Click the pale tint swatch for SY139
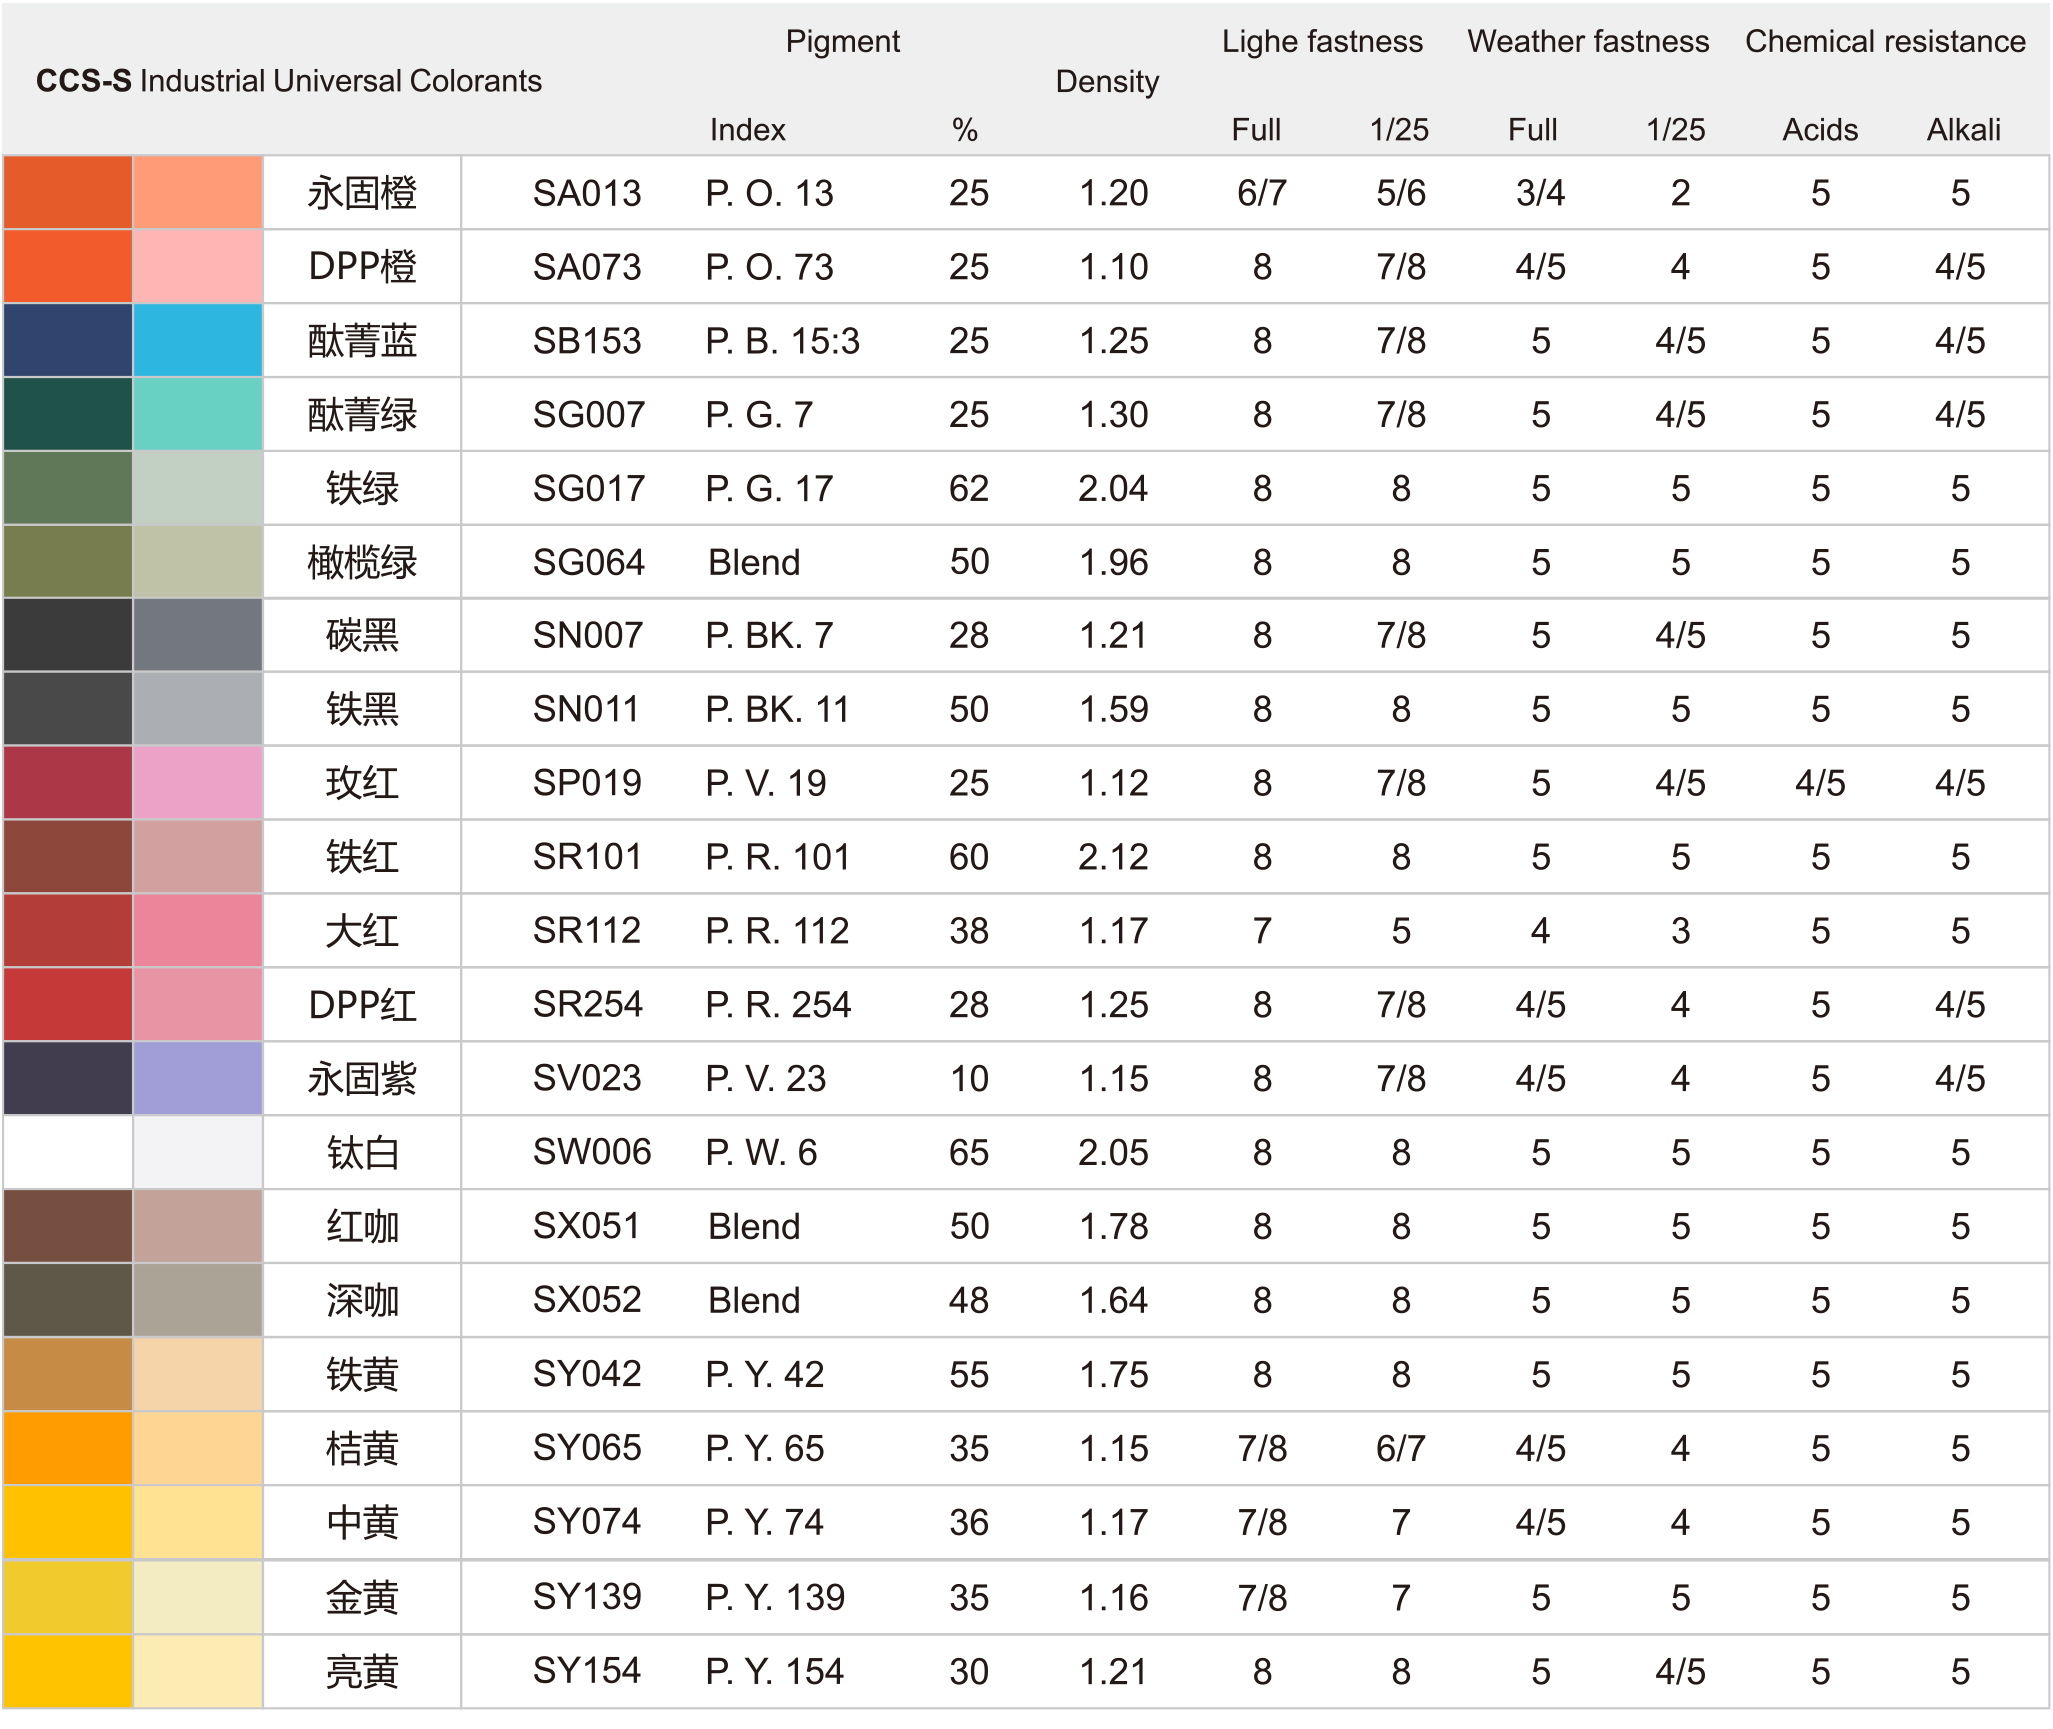The image size is (2053, 1729). click(x=198, y=1597)
